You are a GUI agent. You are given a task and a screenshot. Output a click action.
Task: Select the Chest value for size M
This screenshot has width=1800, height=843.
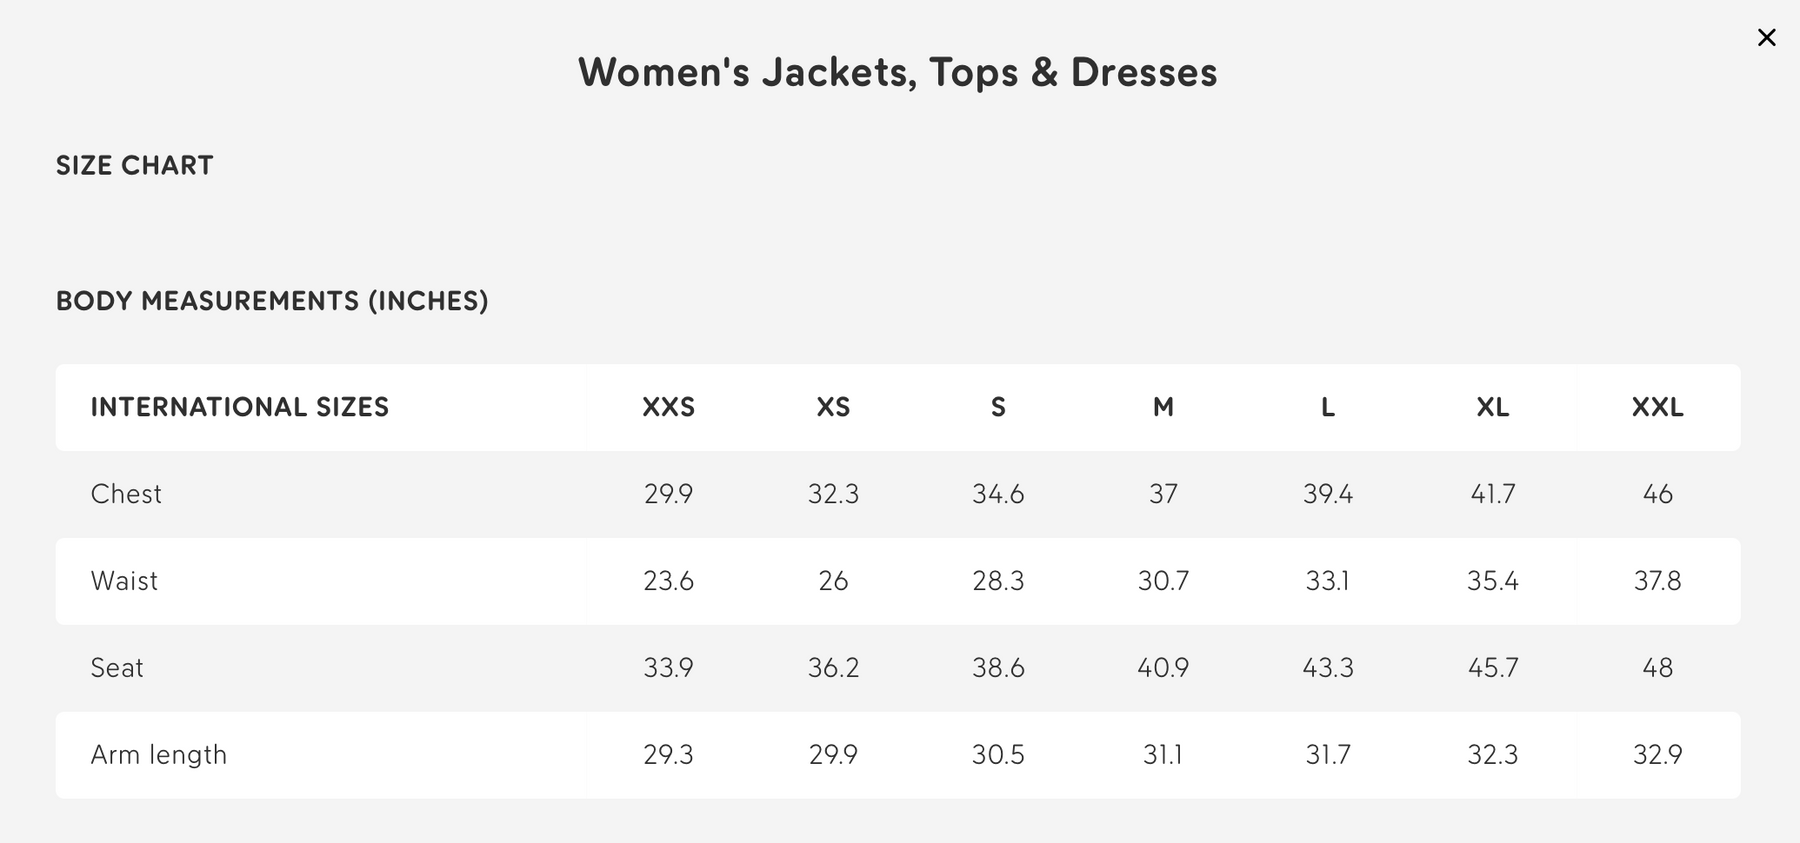coord(1163,494)
